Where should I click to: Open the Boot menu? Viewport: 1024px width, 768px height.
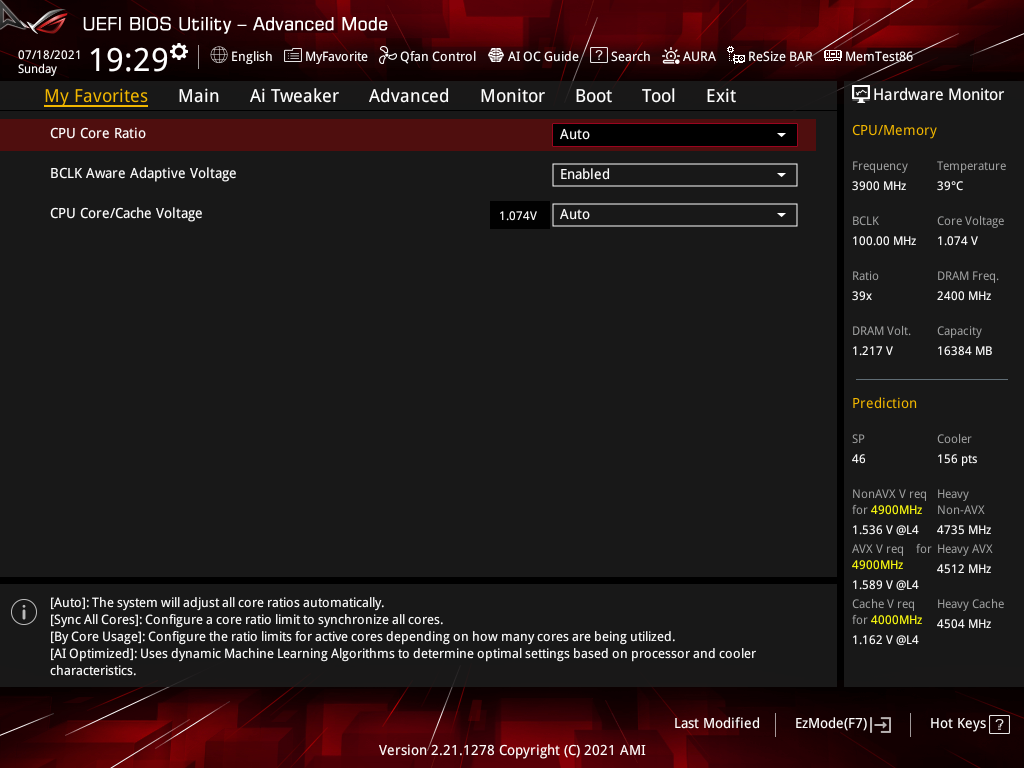pyautogui.click(x=593, y=95)
